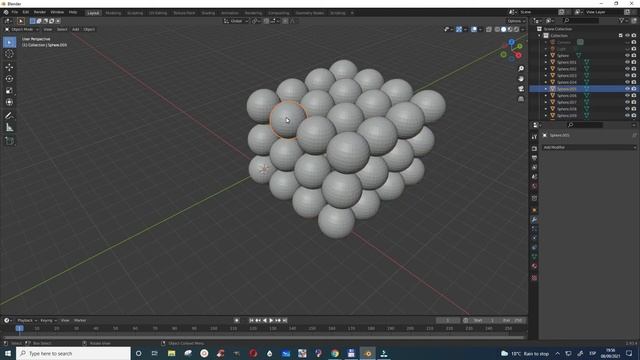Toggle auto keying record button
This screenshot has height=360, width=640.
pyautogui.click(x=237, y=320)
